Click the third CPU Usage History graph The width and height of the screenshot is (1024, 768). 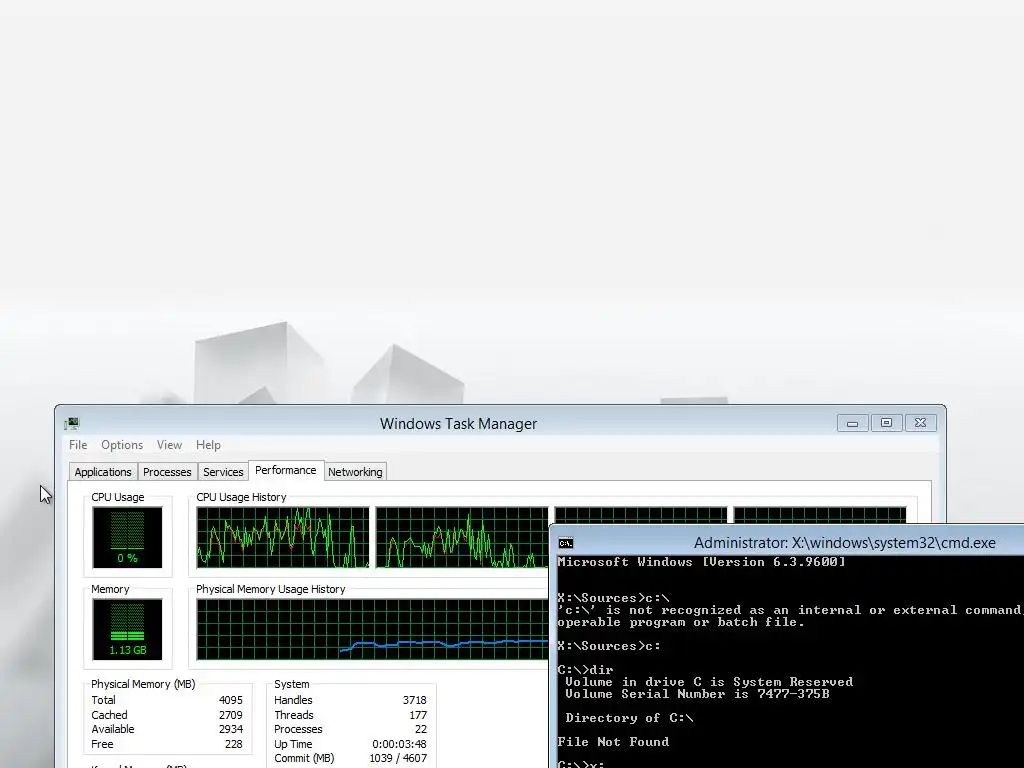point(641,515)
